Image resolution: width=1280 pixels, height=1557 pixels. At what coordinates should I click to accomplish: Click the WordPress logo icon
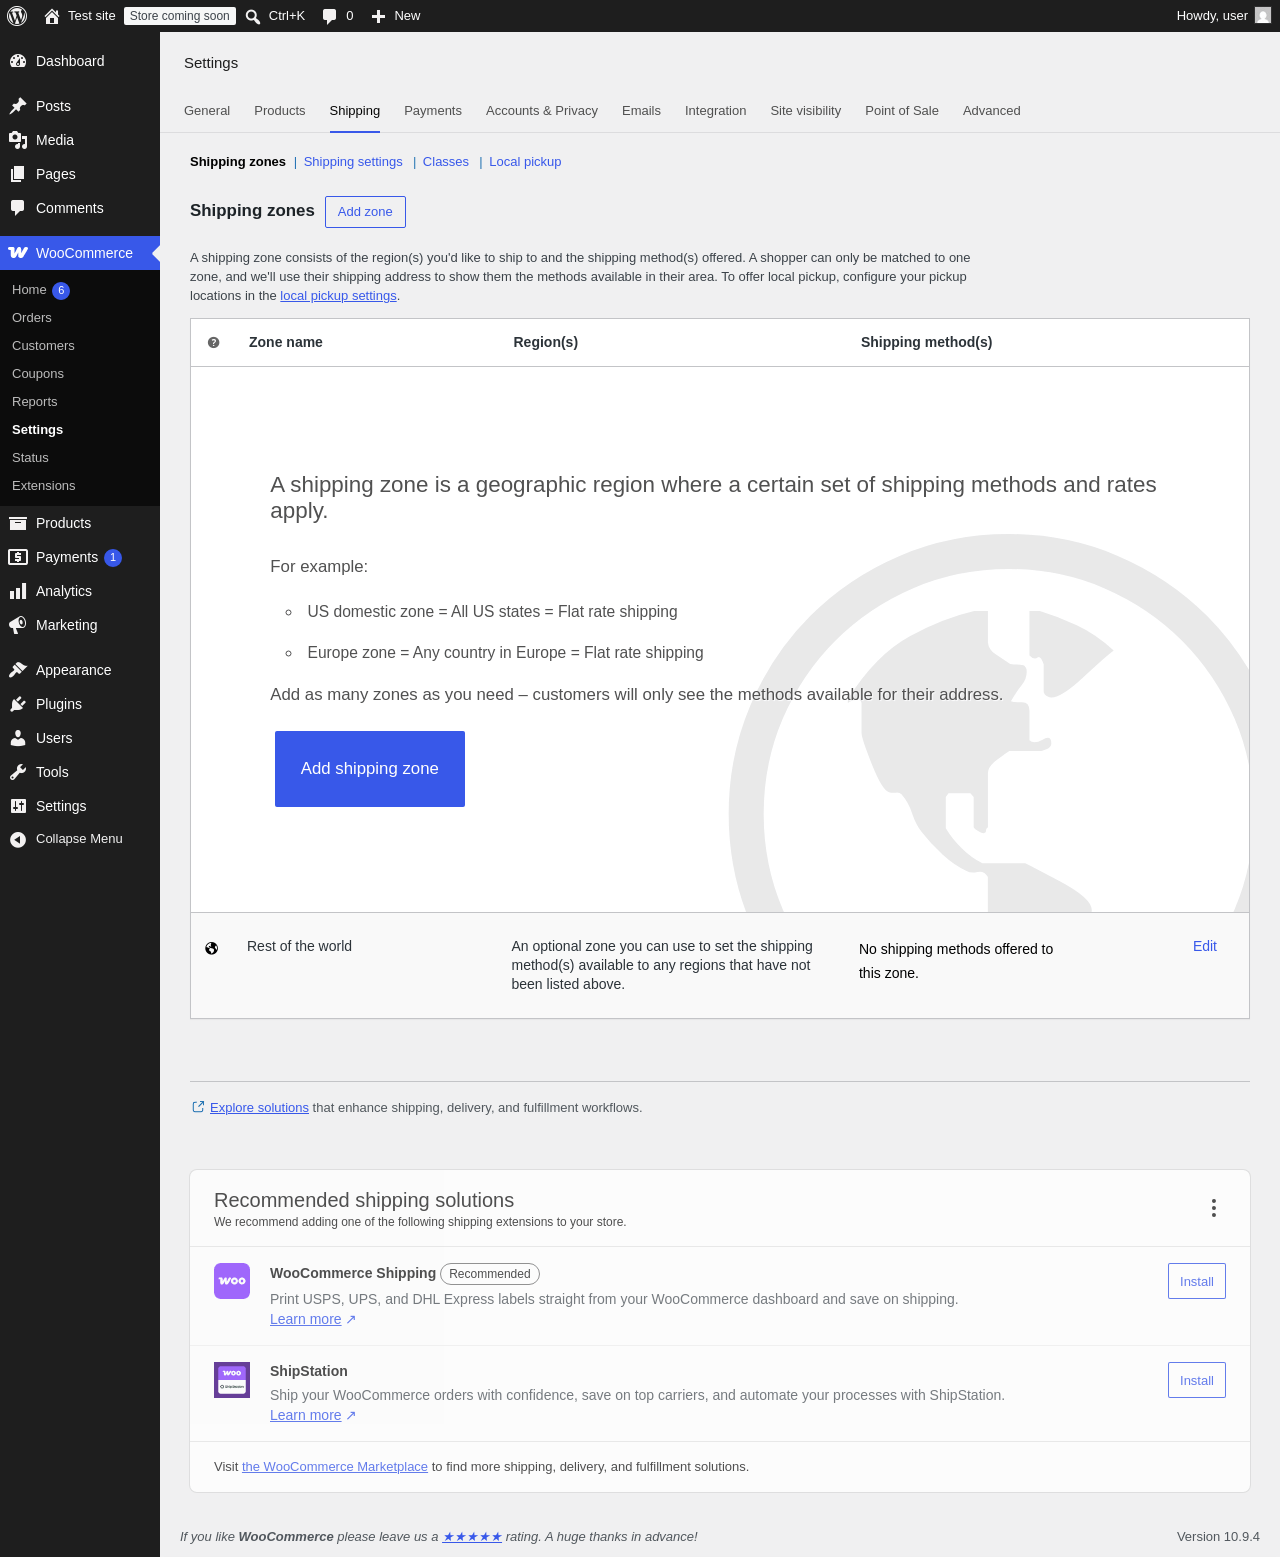(17, 16)
